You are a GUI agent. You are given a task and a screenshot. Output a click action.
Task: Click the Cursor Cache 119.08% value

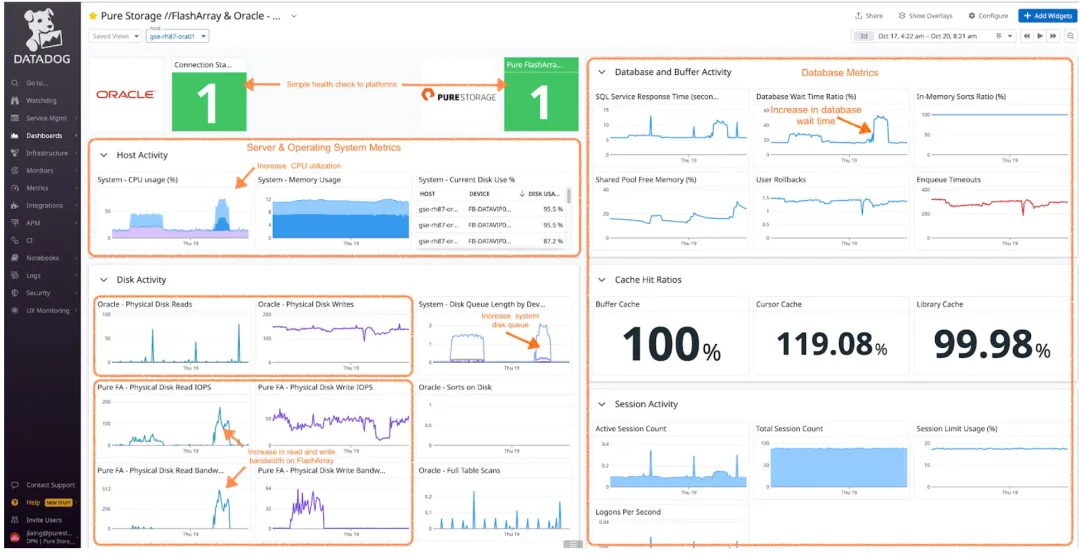pyautogui.click(x=831, y=344)
